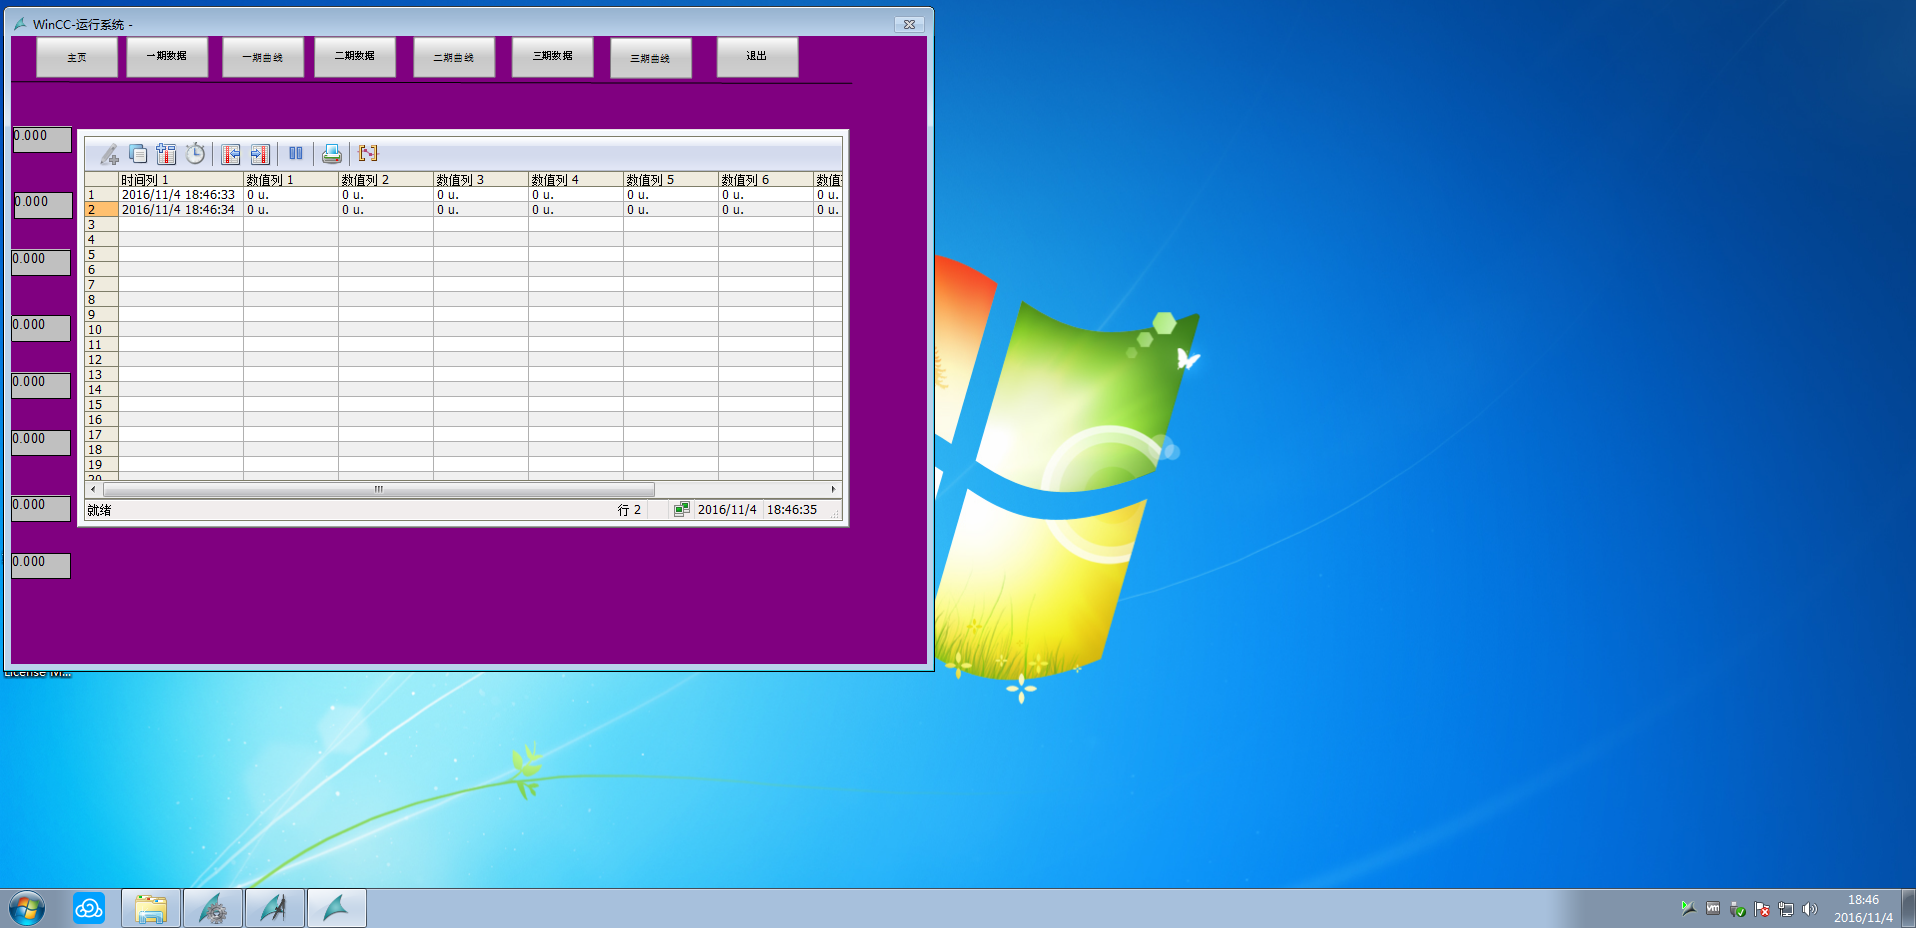Click the 退出 exit button
Viewport: 1916px width, 928px height.
pyautogui.click(x=757, y=57)
